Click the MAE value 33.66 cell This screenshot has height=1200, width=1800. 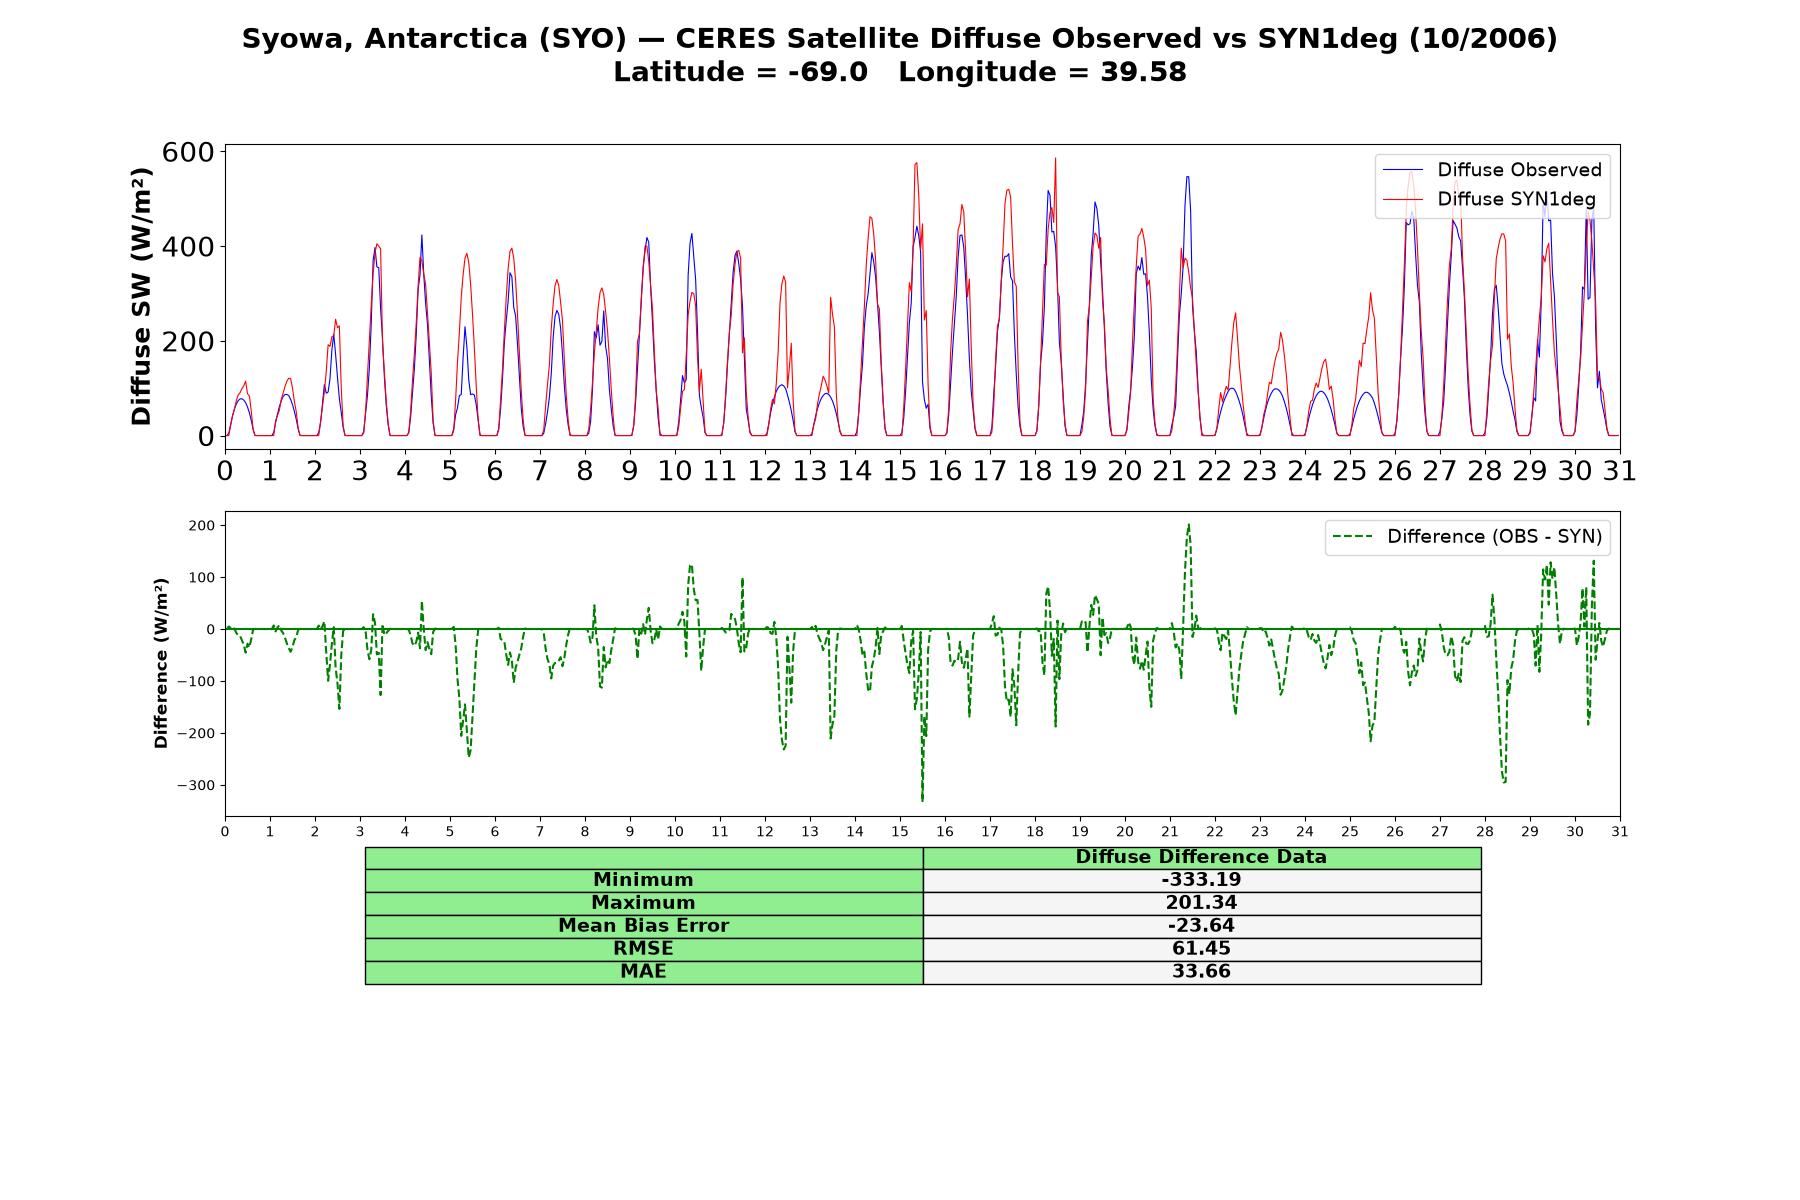(1201, 972)
